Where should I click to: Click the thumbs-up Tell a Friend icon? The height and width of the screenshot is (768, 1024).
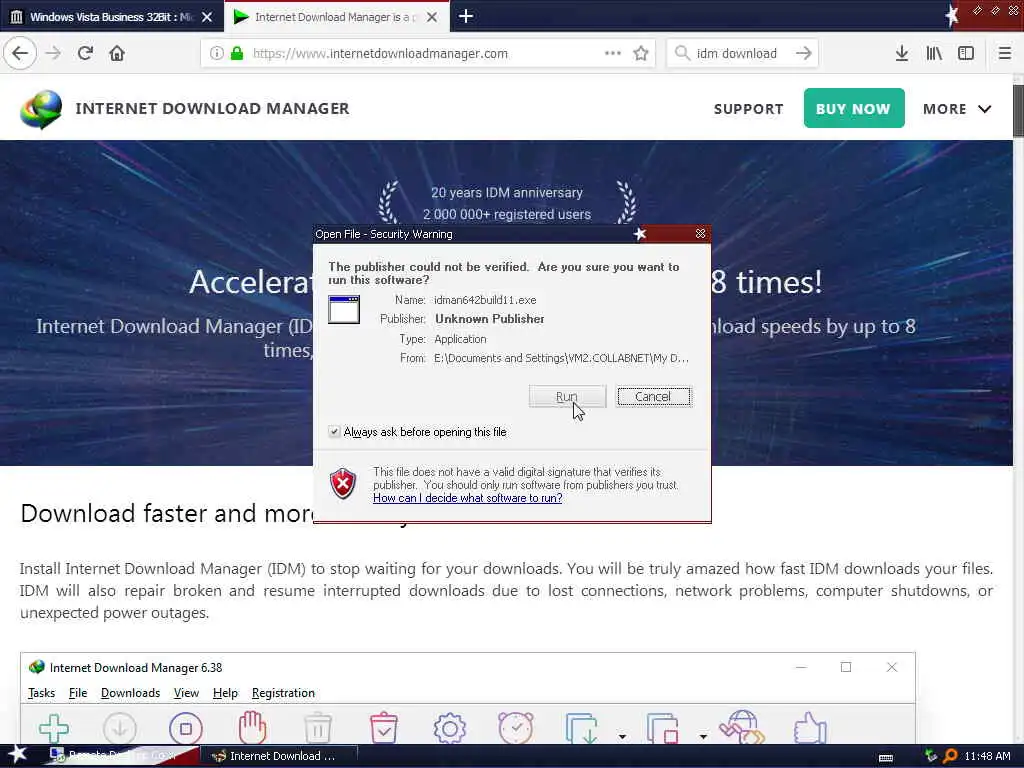tap(810, 728)
